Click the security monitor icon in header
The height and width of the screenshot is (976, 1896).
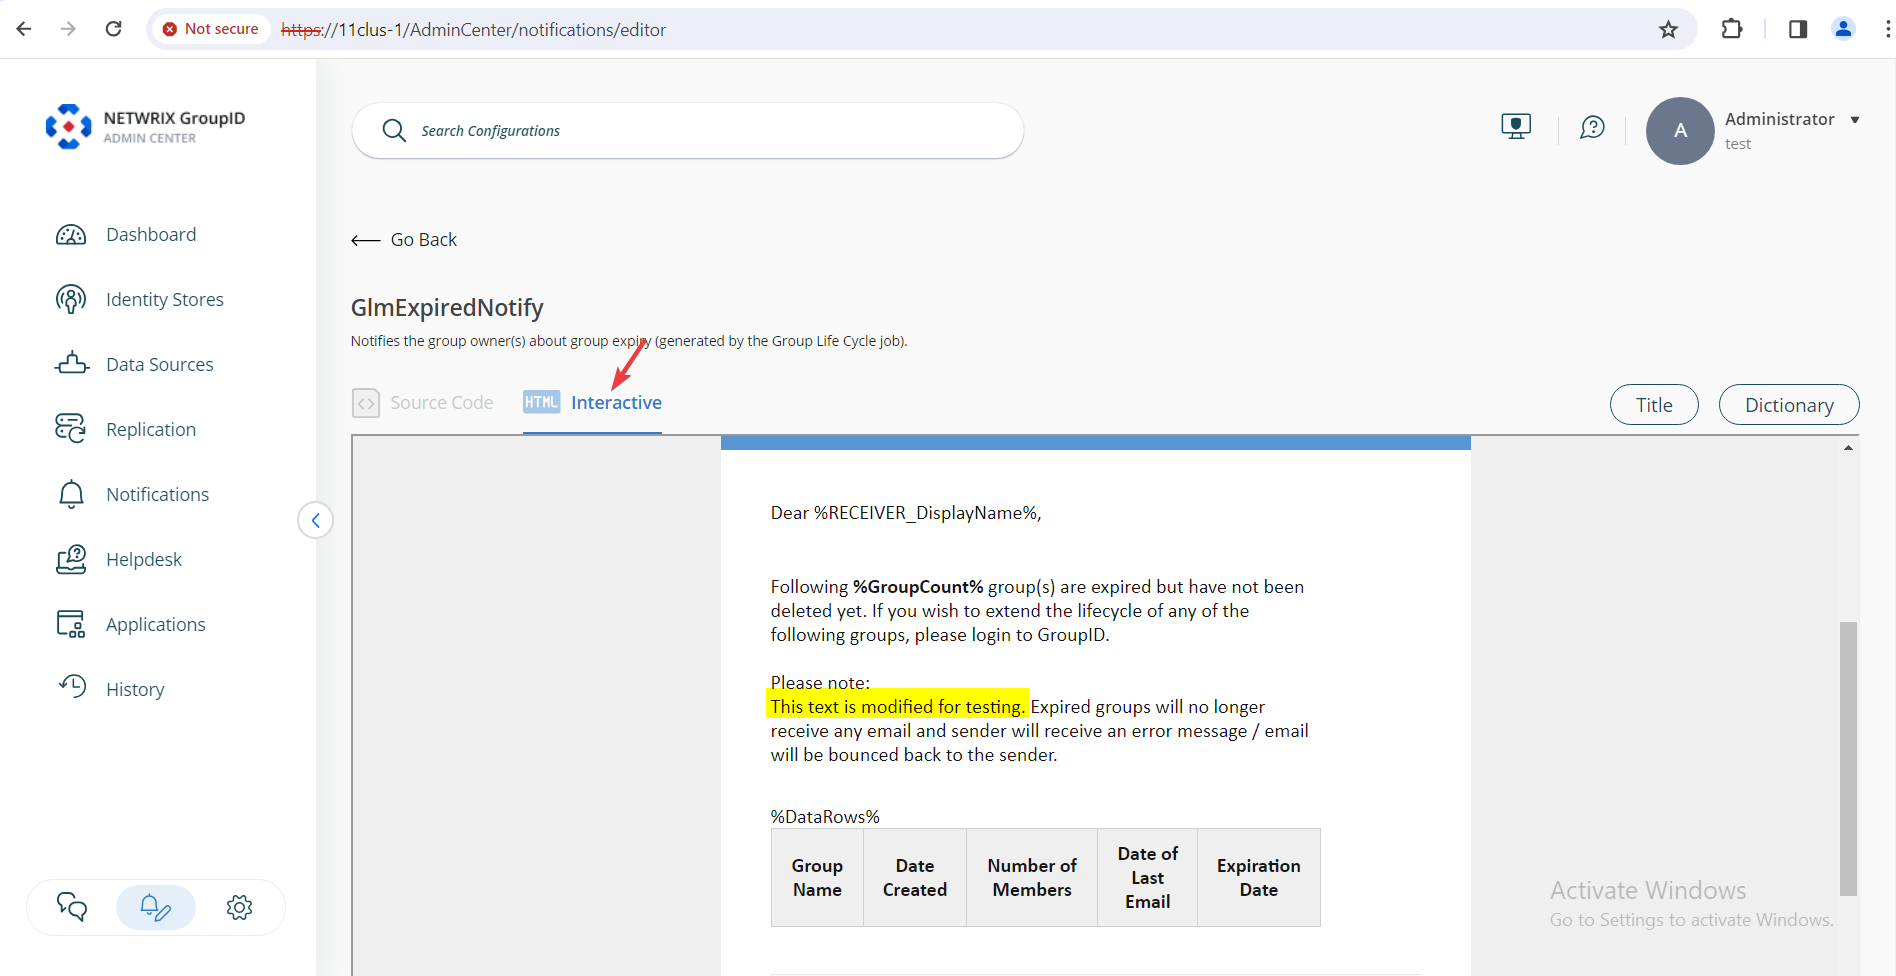point(1516,126)
